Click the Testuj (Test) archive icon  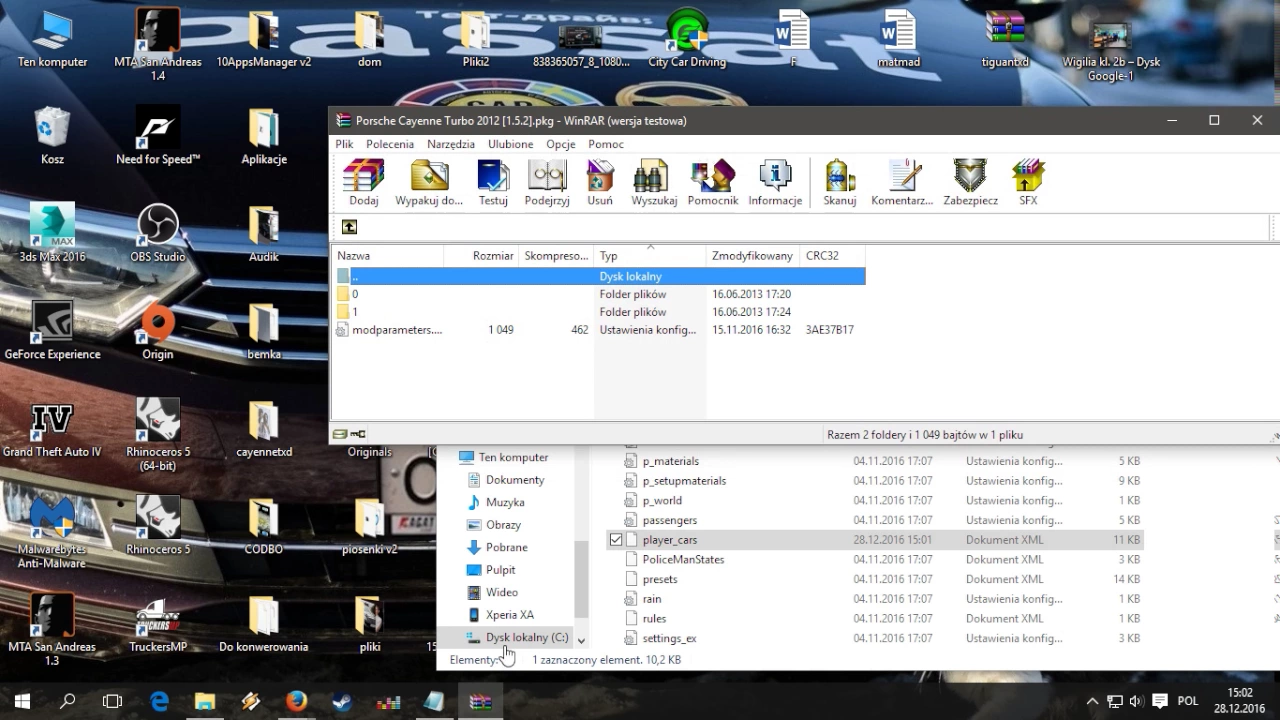tap(493, 182)
